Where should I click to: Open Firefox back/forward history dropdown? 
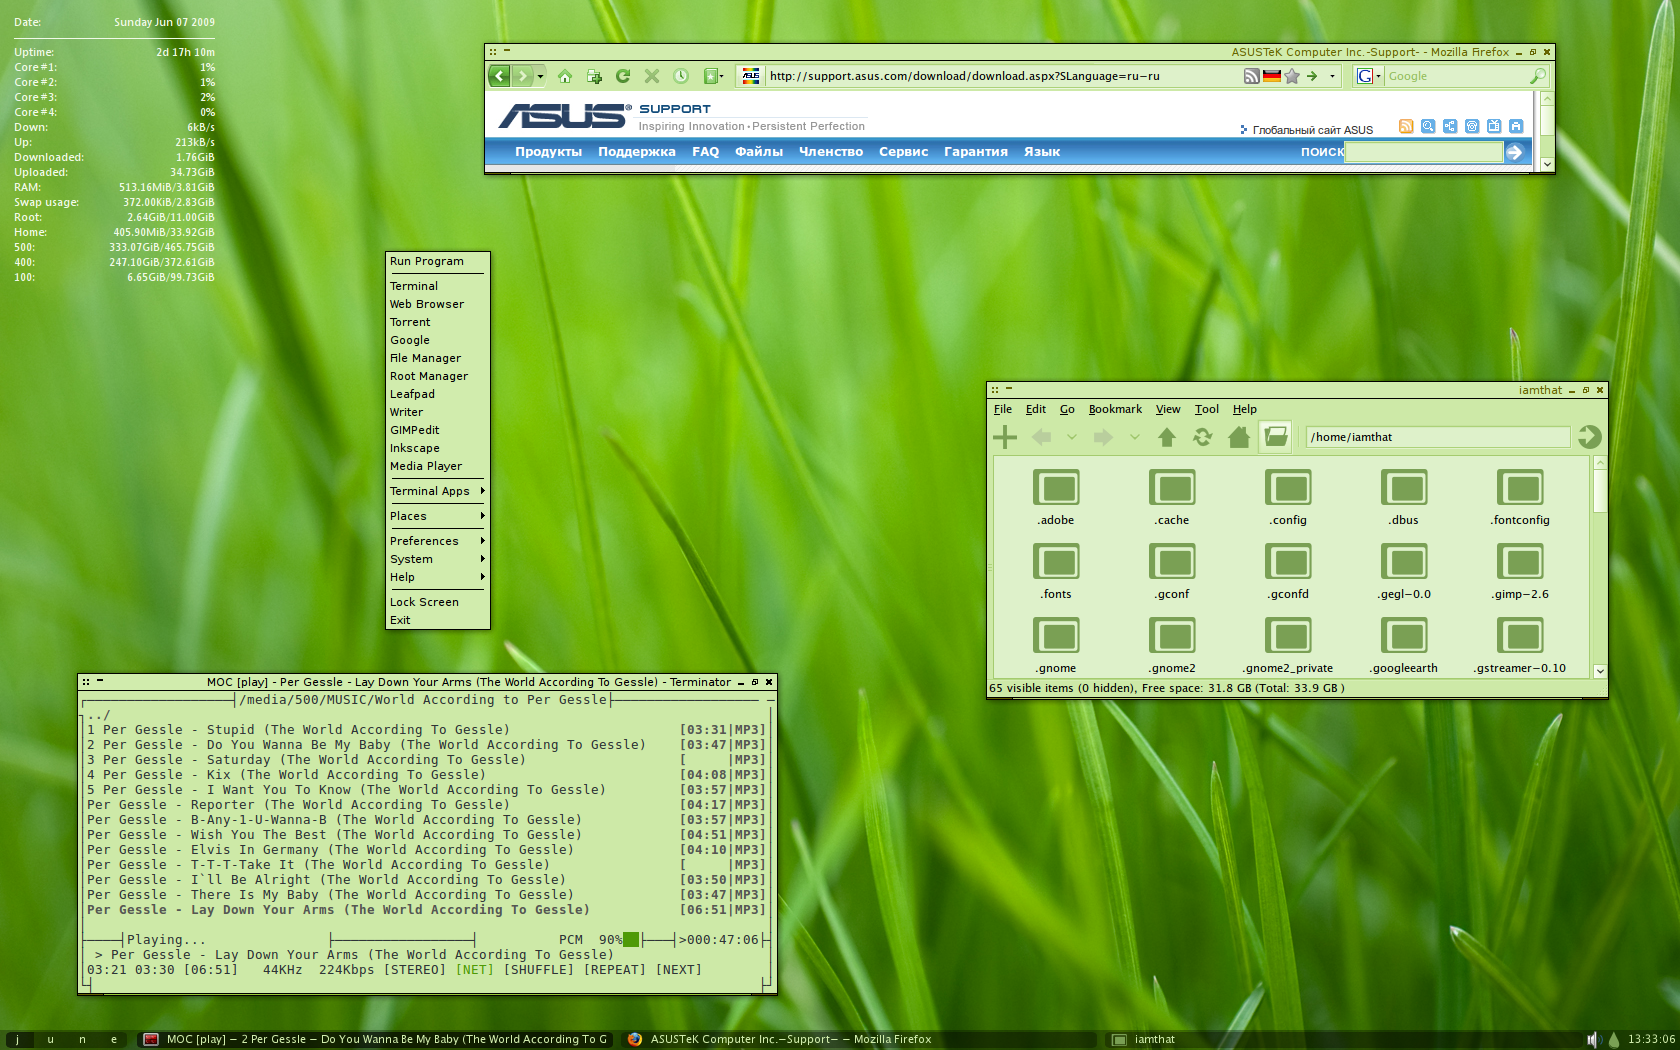pyautogui.click(x=540, y=76)
